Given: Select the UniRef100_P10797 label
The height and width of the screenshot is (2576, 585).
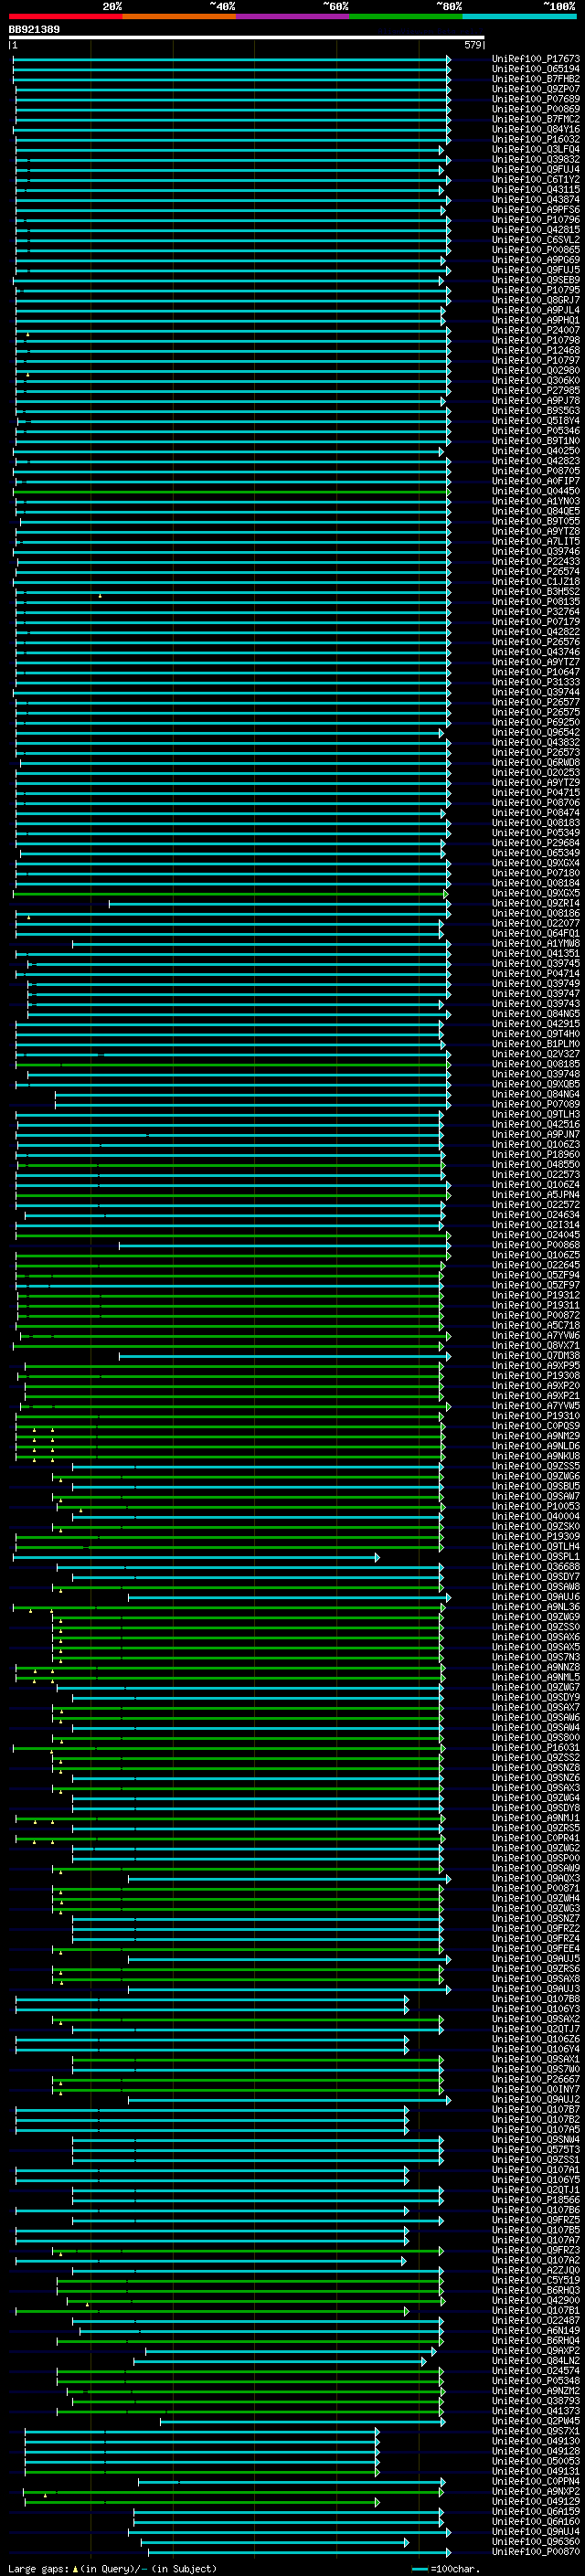Looking at the screenshot, I should pos(536,360).
